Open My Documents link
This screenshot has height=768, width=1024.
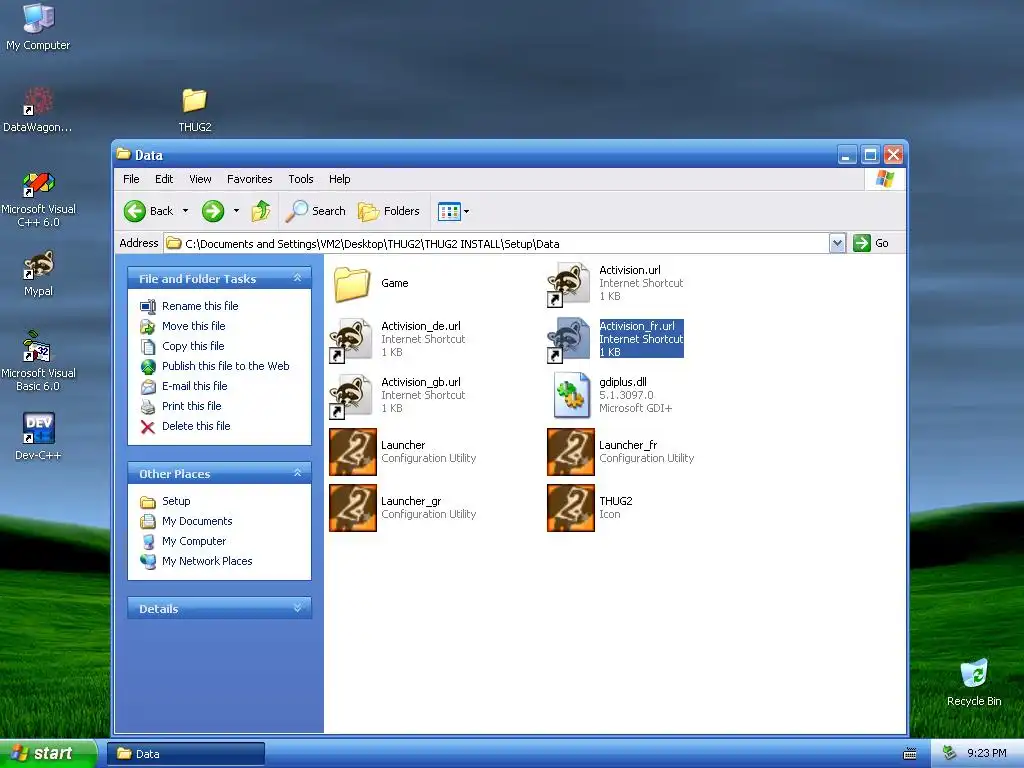(197, 521)
